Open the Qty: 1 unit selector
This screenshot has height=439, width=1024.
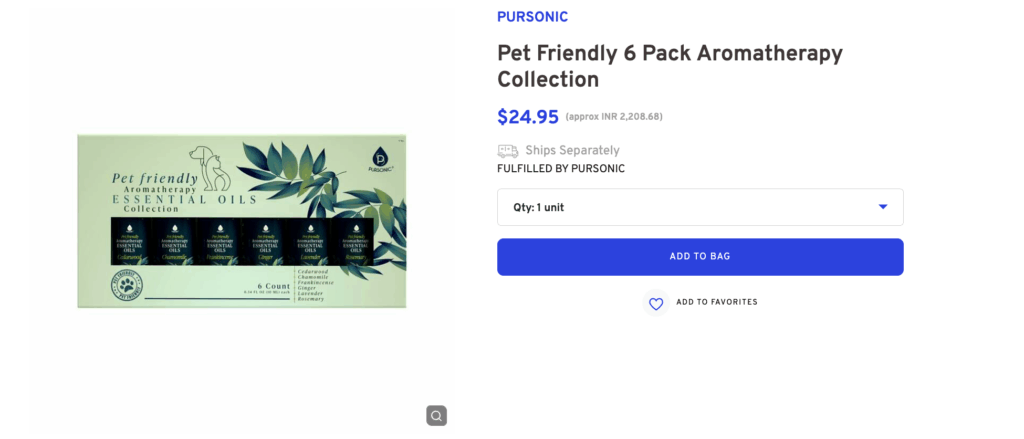pos(699,207)
